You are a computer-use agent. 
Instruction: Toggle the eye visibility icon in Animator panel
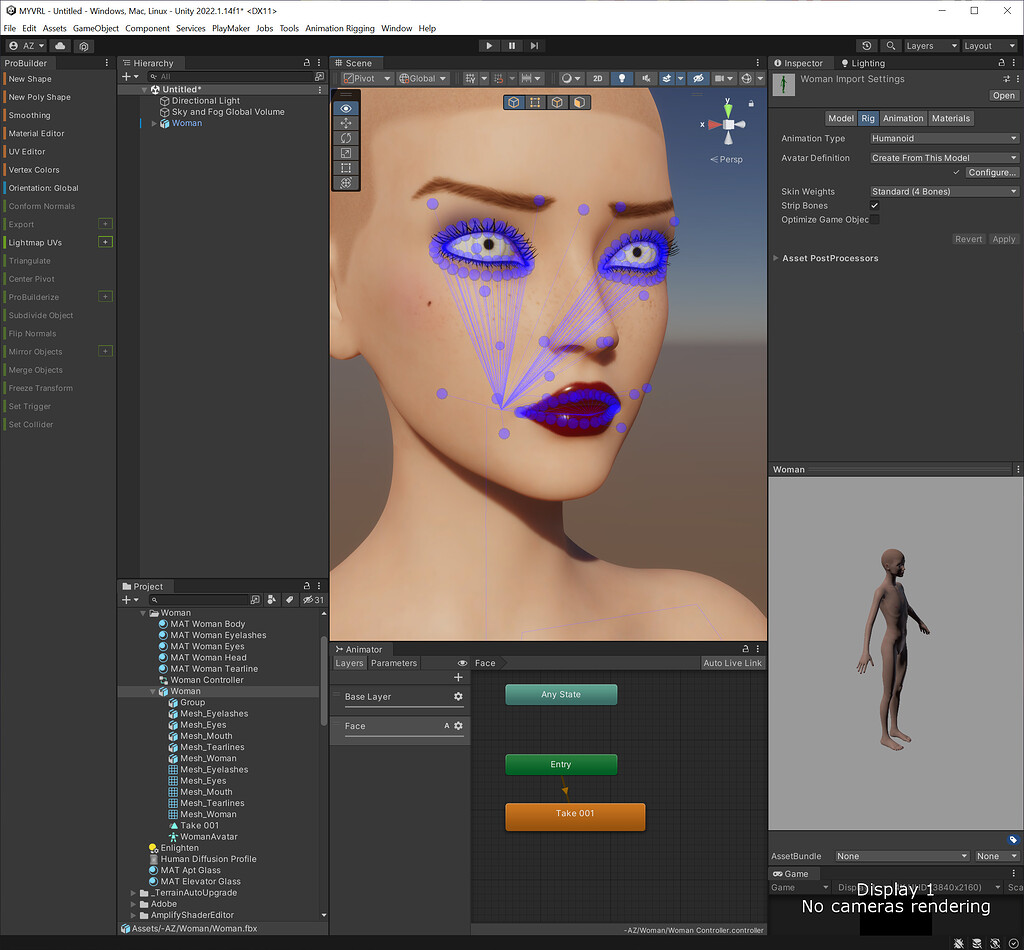[x=461, y=663]
